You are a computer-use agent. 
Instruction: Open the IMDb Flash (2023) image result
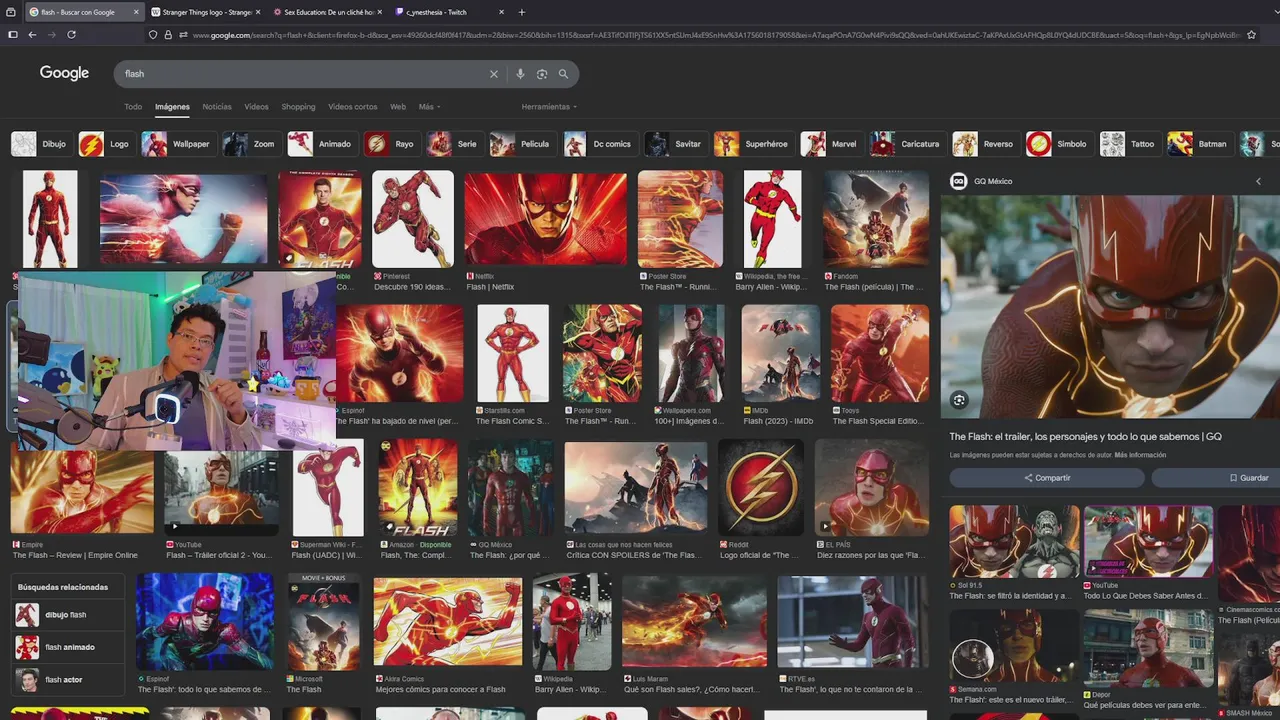781,353
